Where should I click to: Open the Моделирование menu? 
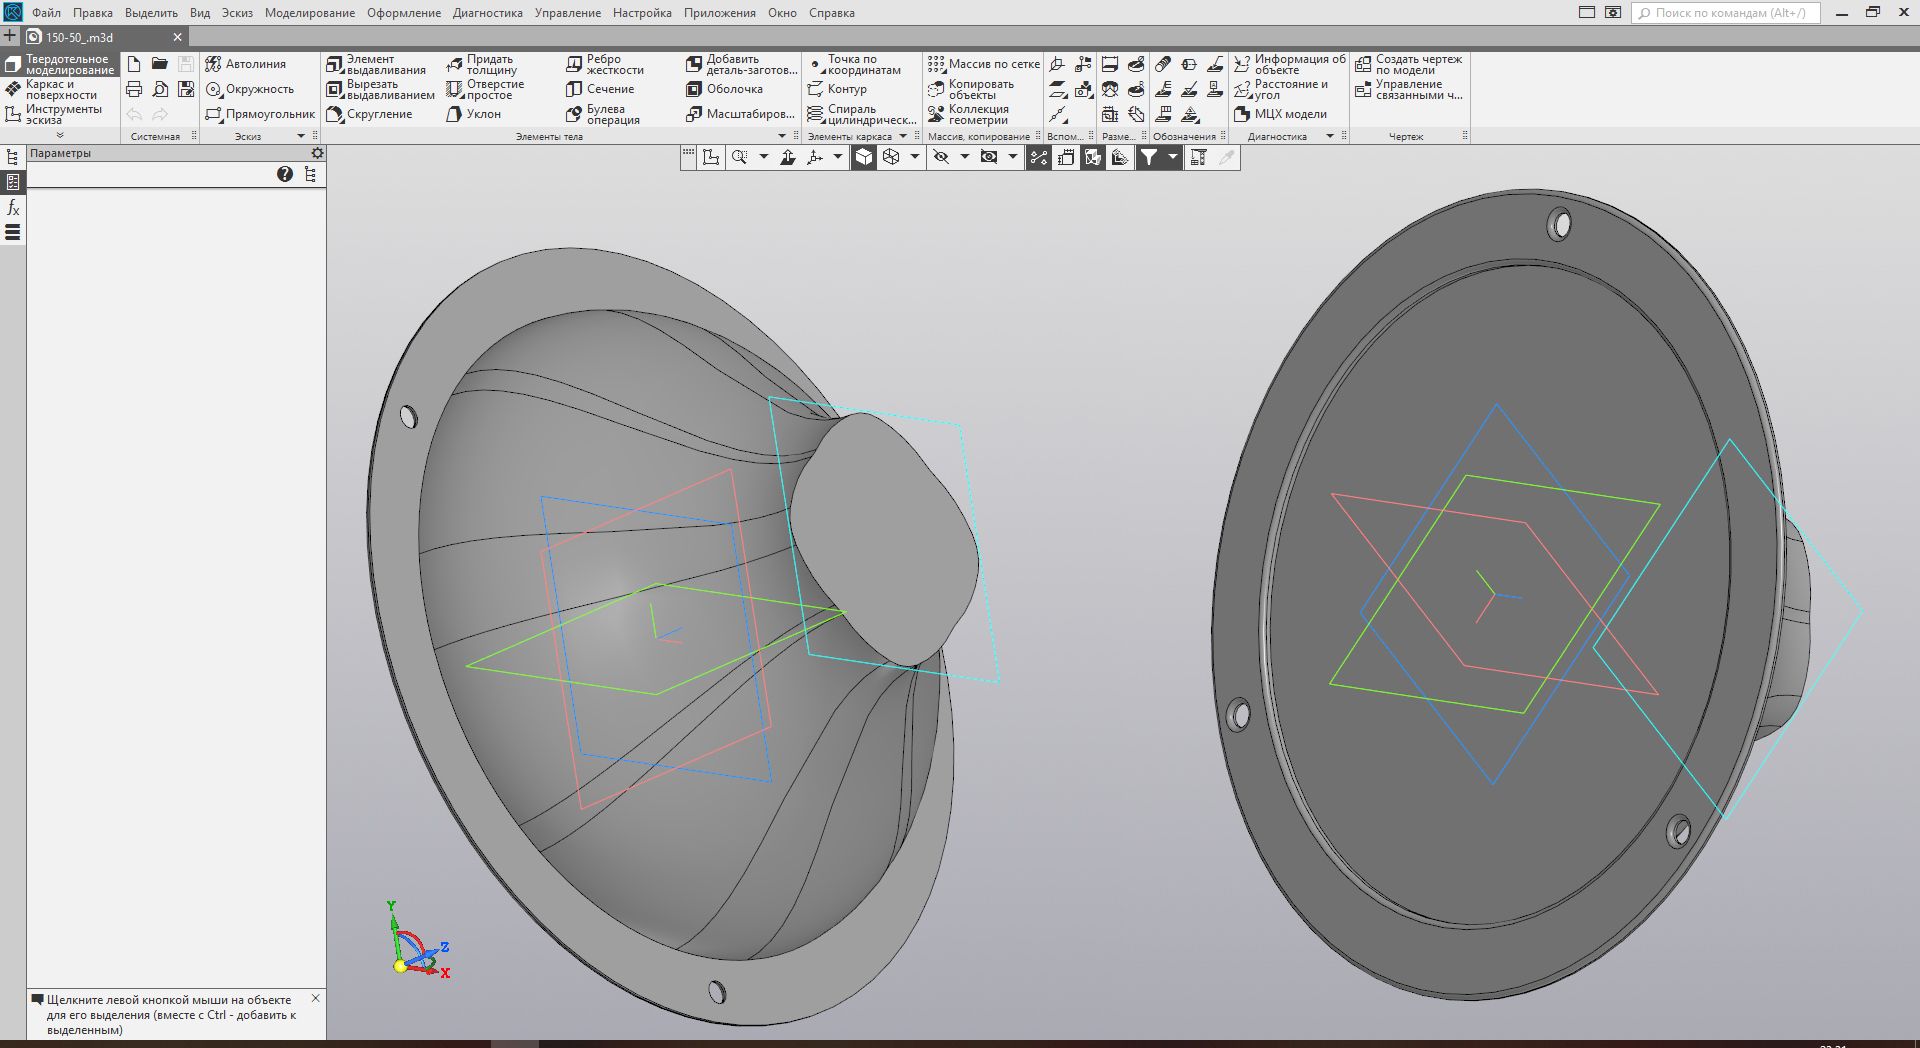point(309,13)
